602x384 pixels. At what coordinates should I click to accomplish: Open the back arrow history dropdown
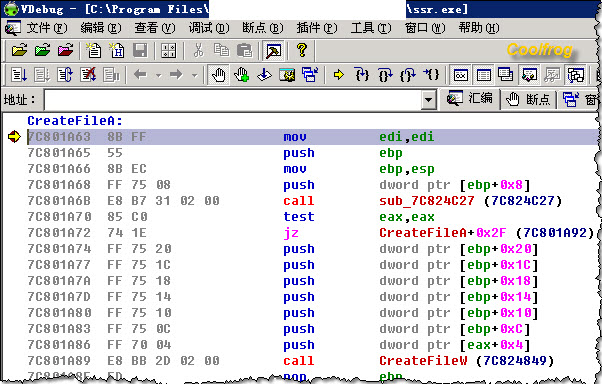[x=159, y=75]
